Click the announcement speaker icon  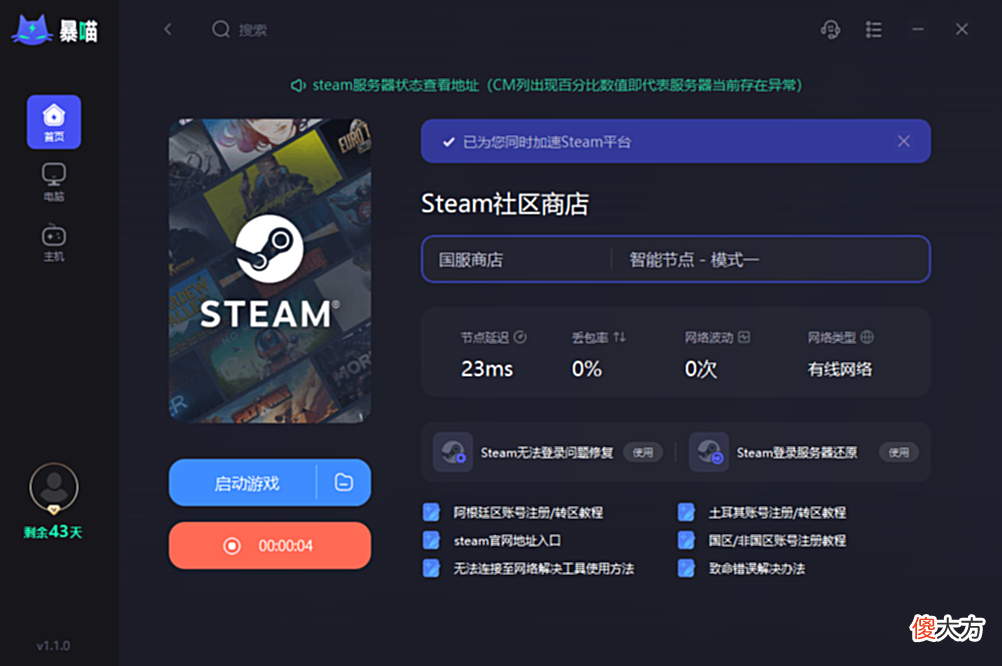click(x=298, y=86)
